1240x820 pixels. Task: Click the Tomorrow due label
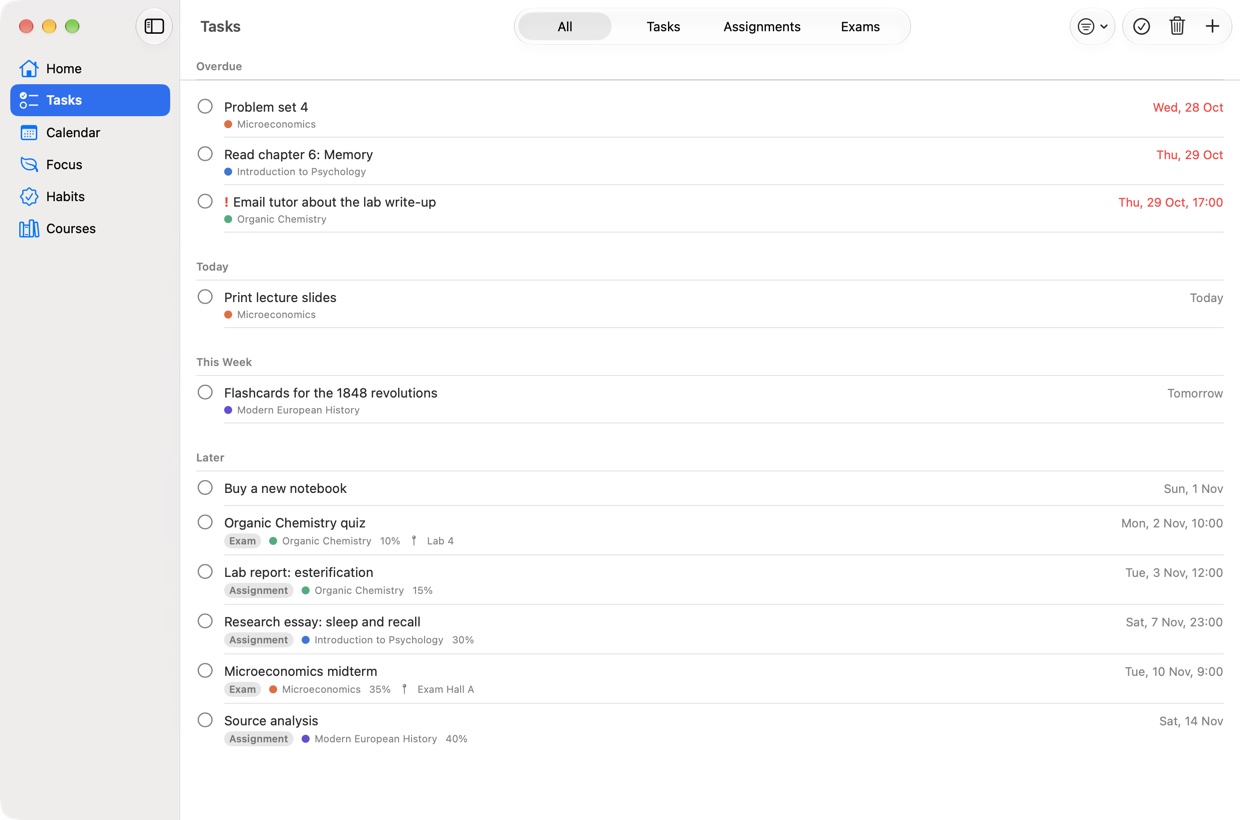coord(1195,393)
